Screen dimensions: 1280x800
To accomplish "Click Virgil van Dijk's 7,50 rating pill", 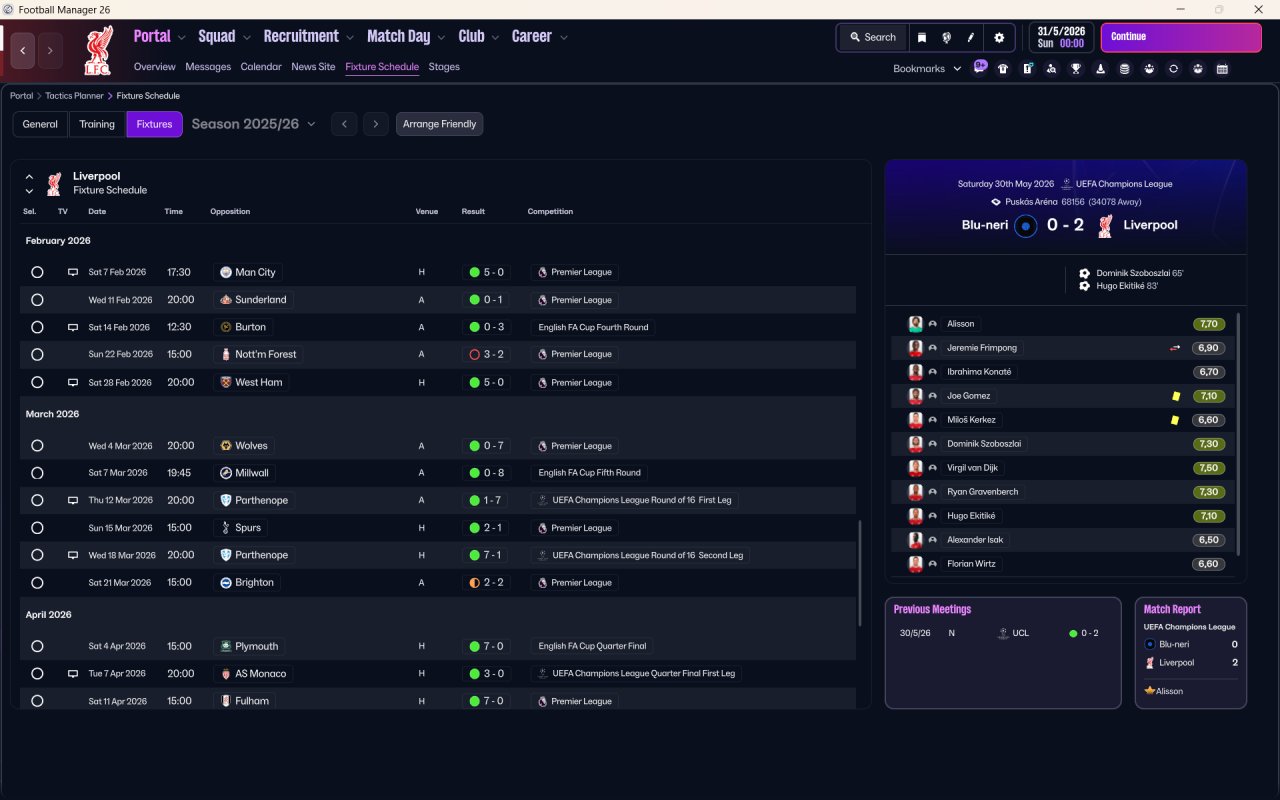I will (x=1208, y=468).
